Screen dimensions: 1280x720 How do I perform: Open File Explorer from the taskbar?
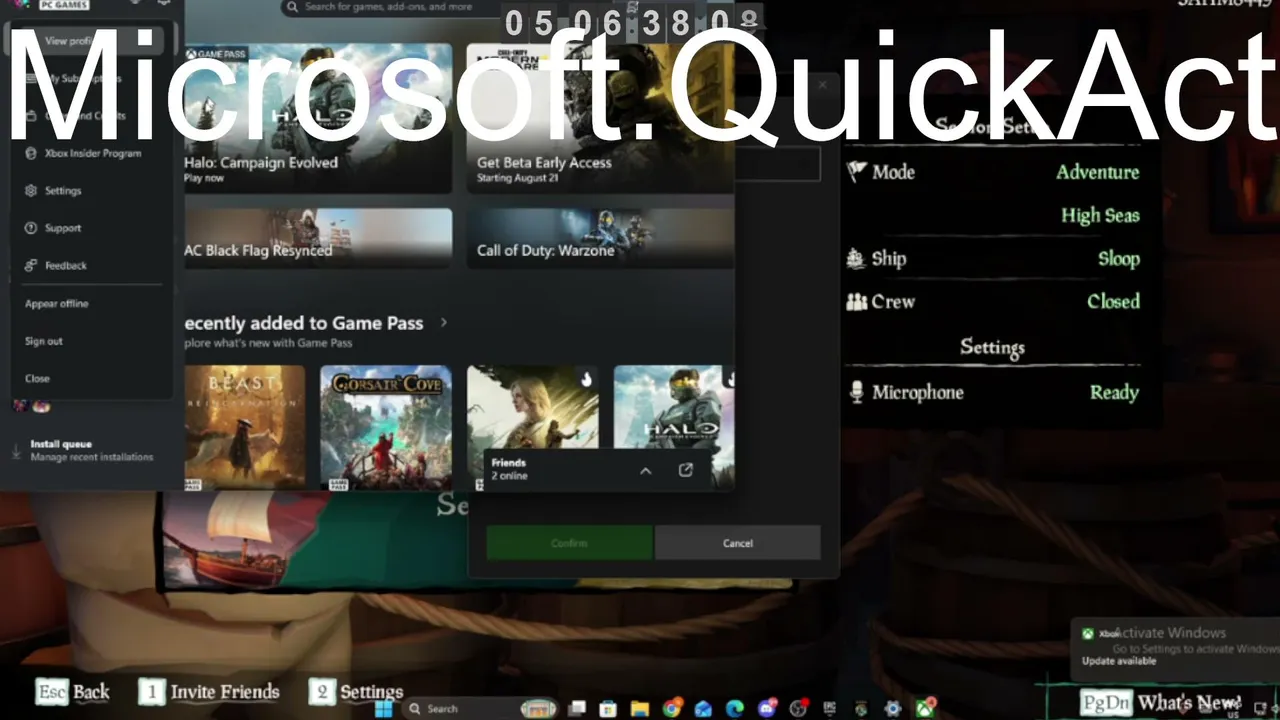[x=639, y=709]
